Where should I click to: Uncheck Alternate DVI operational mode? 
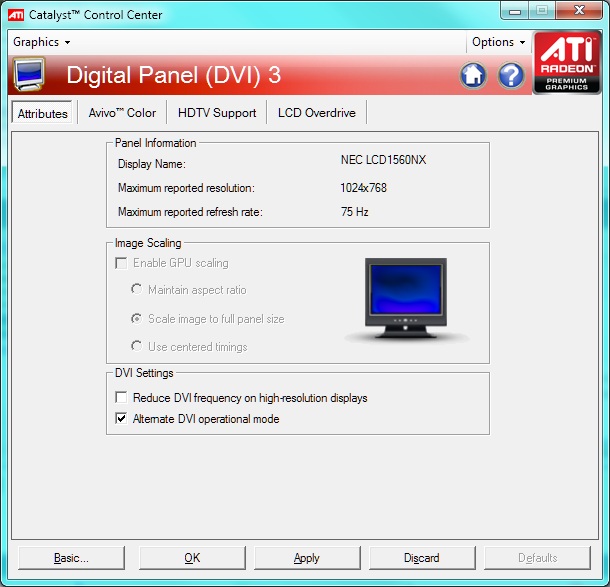point(121,419)
